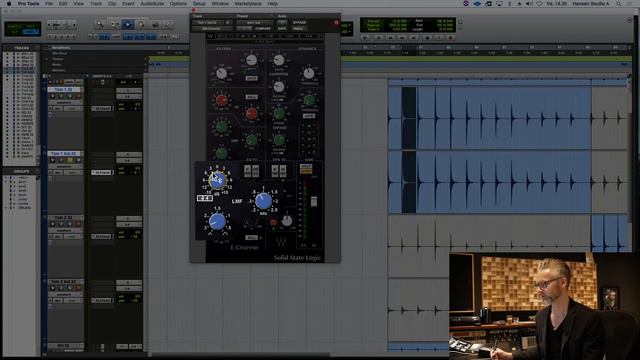
Task: Toggle the filter SPLIT button
Action: click(x=251, y=78)
